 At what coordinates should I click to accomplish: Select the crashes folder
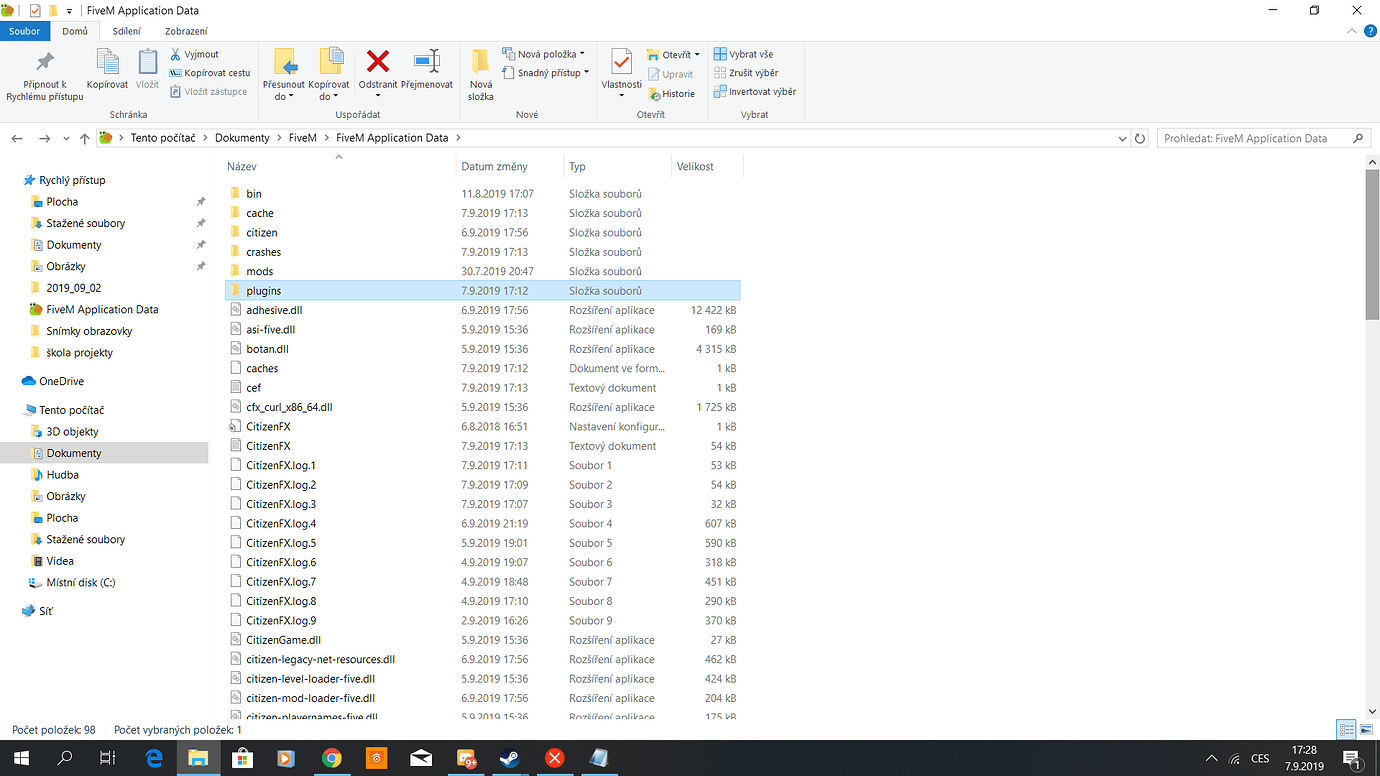264,252
